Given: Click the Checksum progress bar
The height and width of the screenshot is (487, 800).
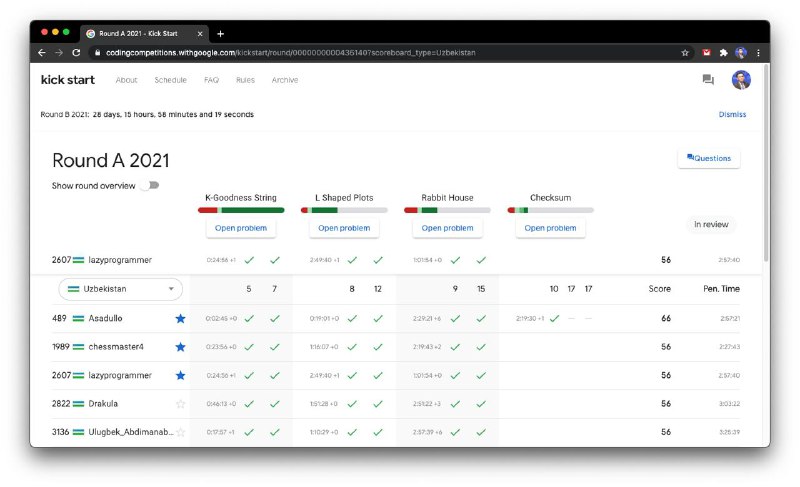Looking at the screenshot, I should [551, 210].
